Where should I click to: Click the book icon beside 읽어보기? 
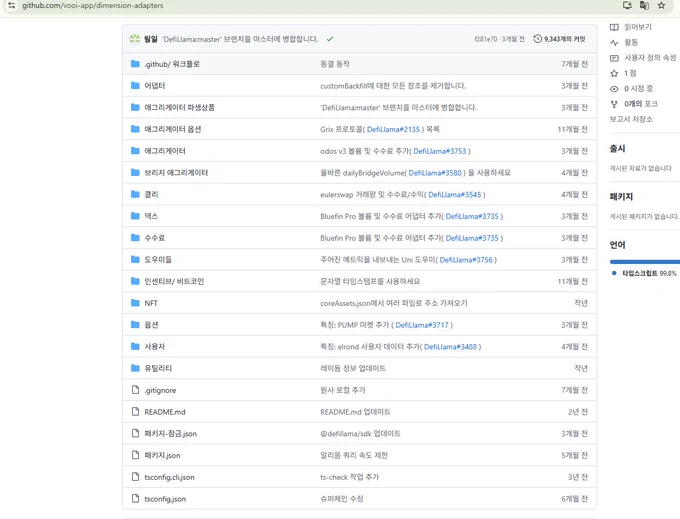pyautogui.click(x=614, y=27)
